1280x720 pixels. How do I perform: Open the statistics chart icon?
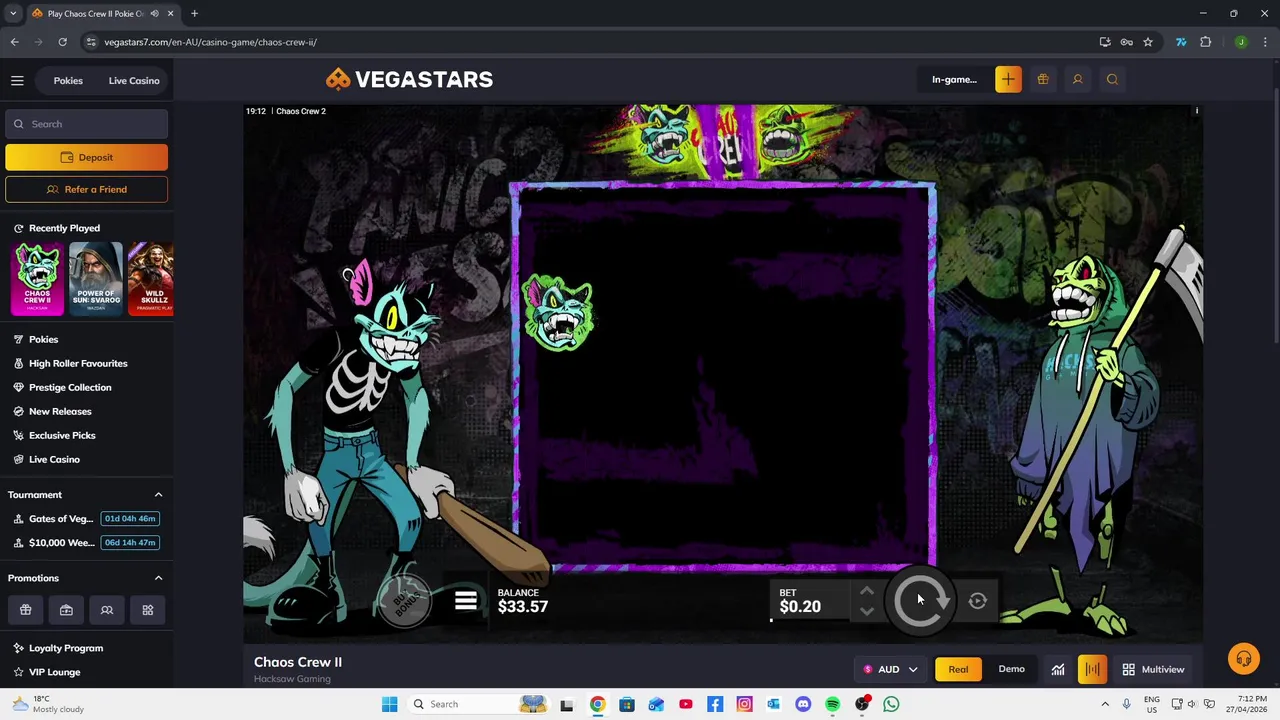pos(1058,669)
